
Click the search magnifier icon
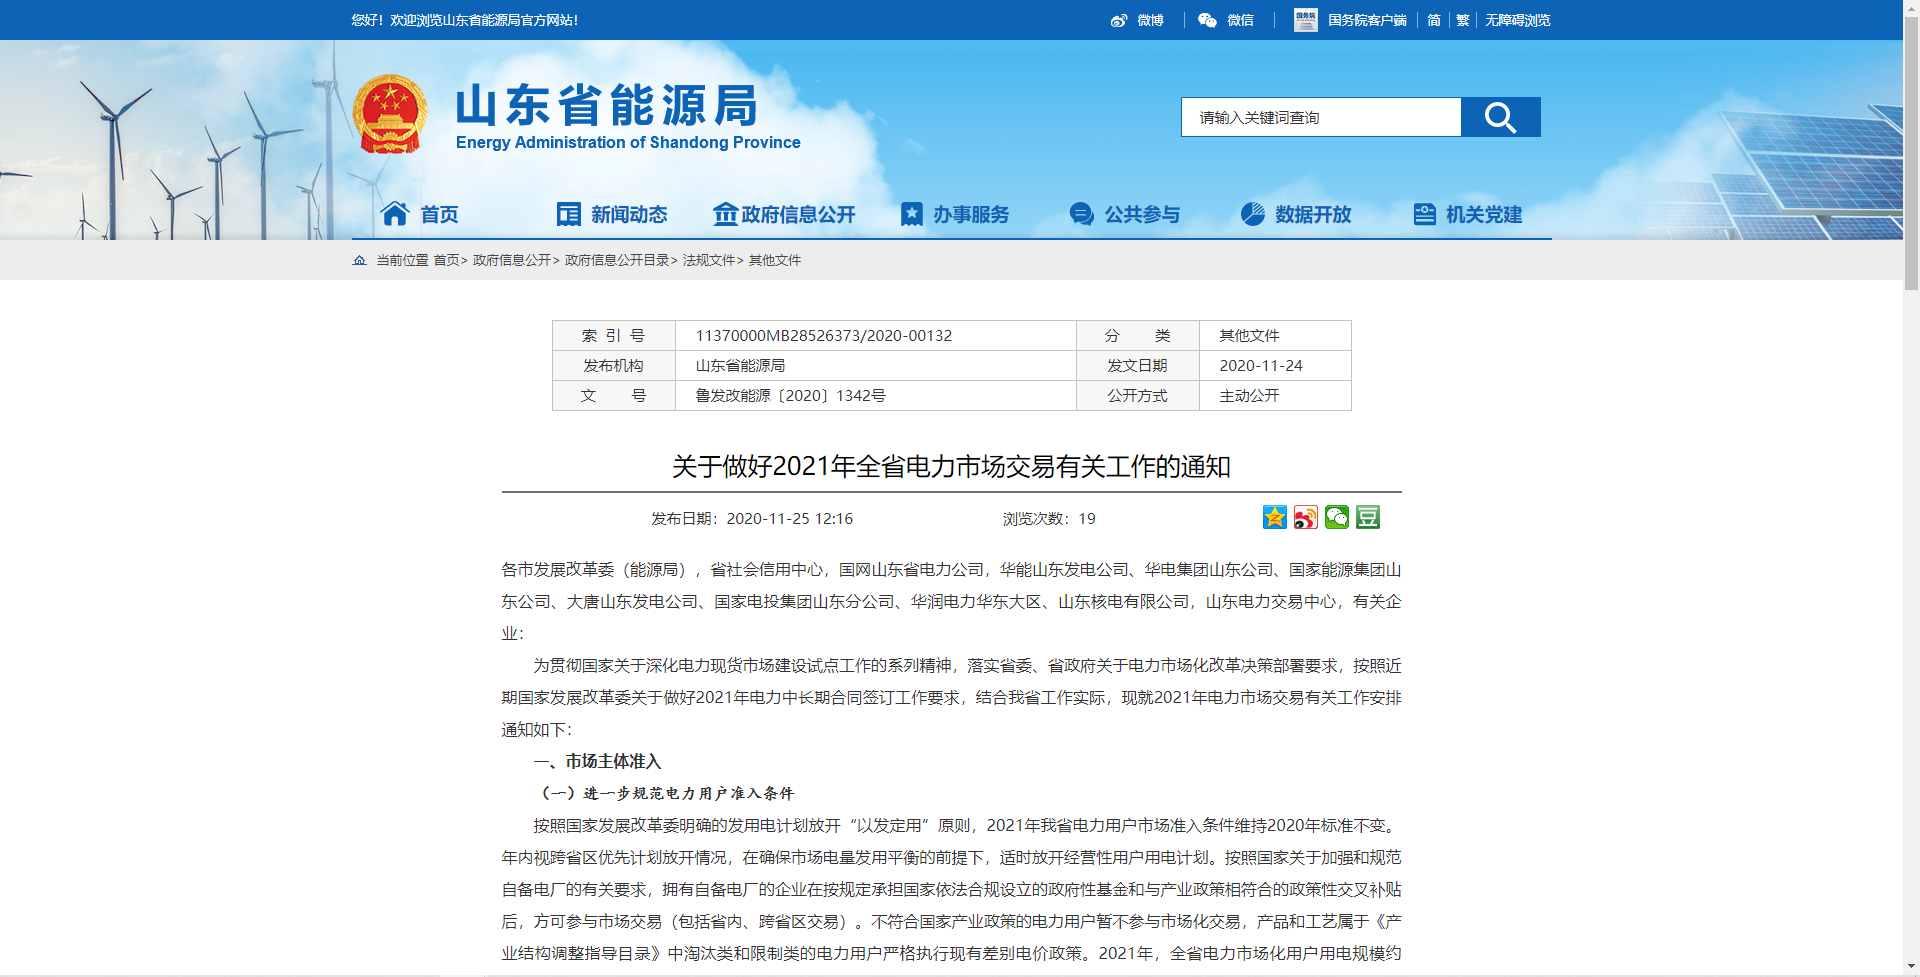point(1500,116)
